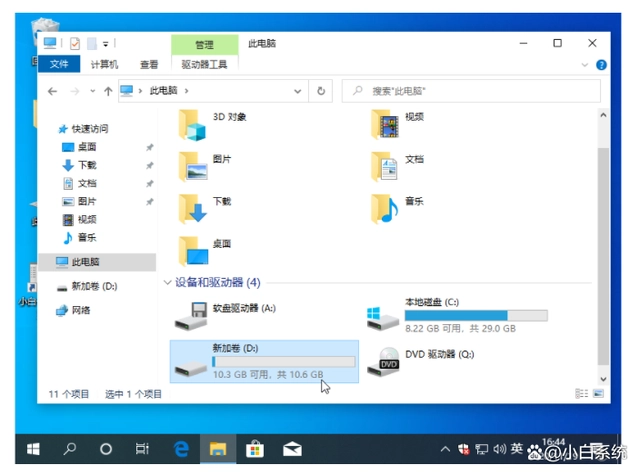Launch Edge browser from taskbar
This screenshot has height=475, width=640.
pyautogui.click(x=181, y=449)
